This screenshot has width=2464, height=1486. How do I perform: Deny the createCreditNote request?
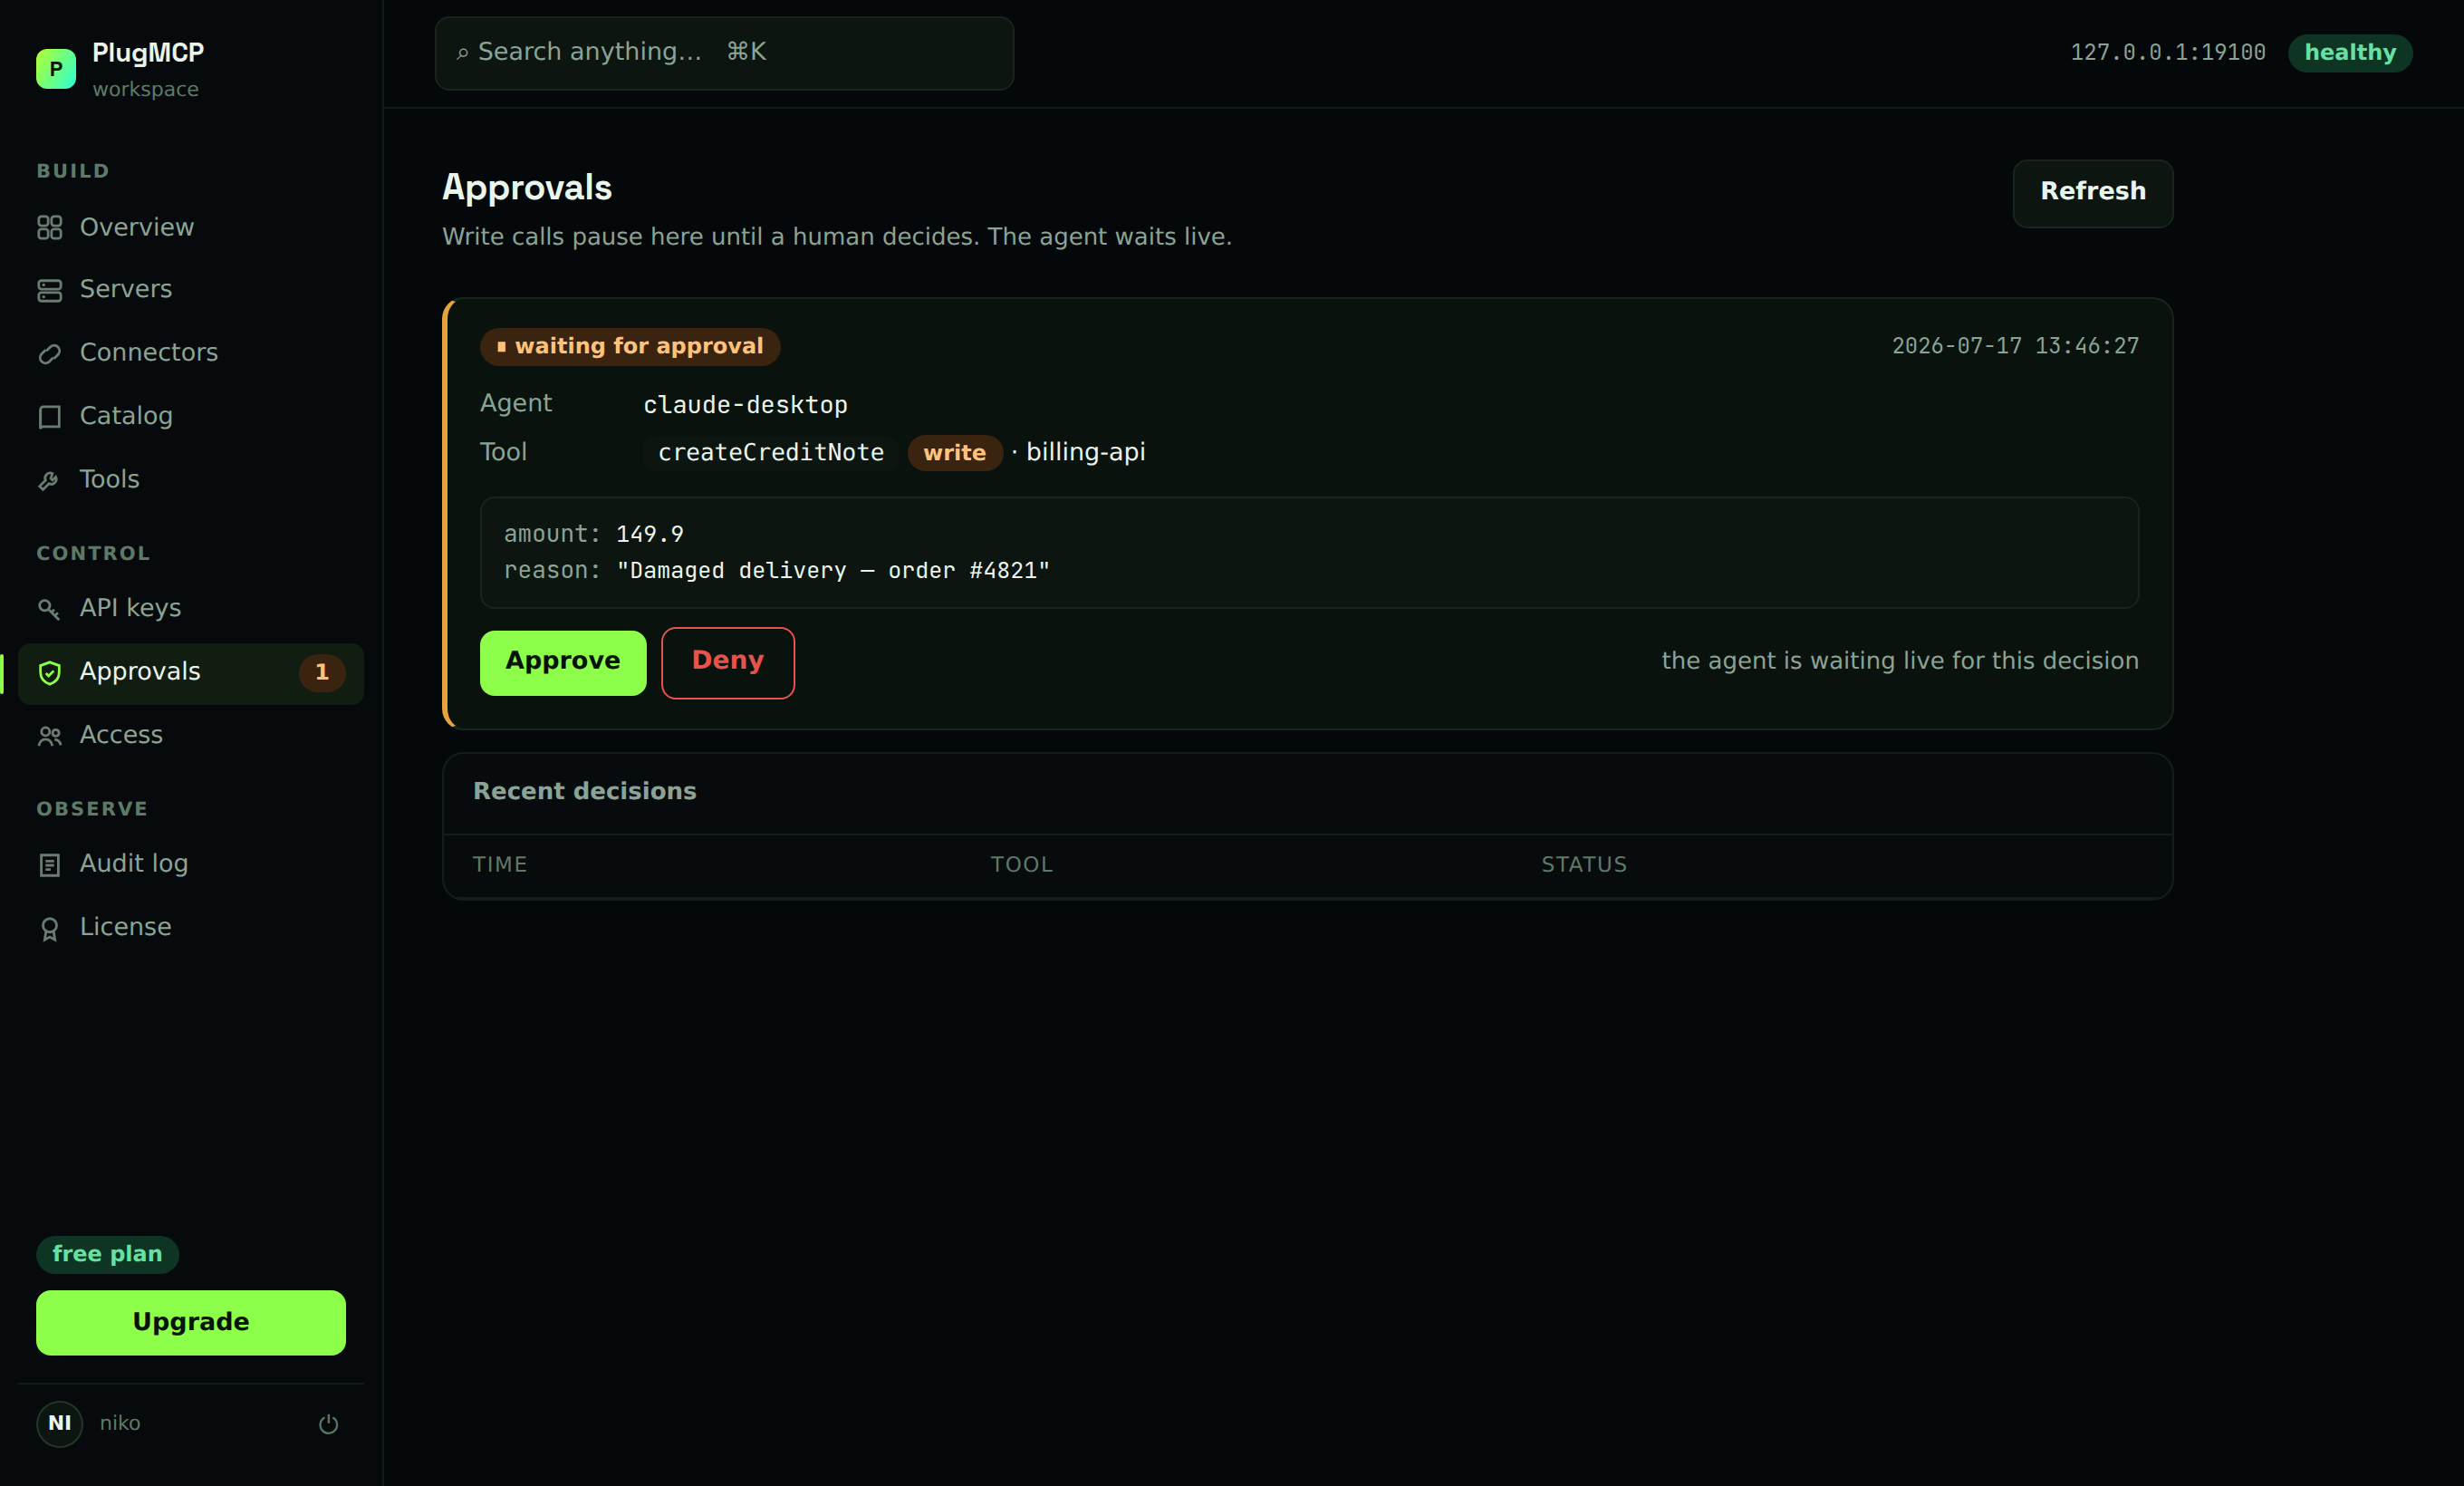pos(728,662)
